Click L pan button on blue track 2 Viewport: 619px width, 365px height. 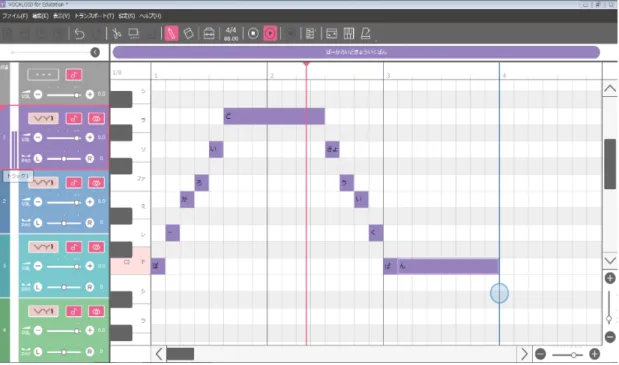(x=38, y=223)
